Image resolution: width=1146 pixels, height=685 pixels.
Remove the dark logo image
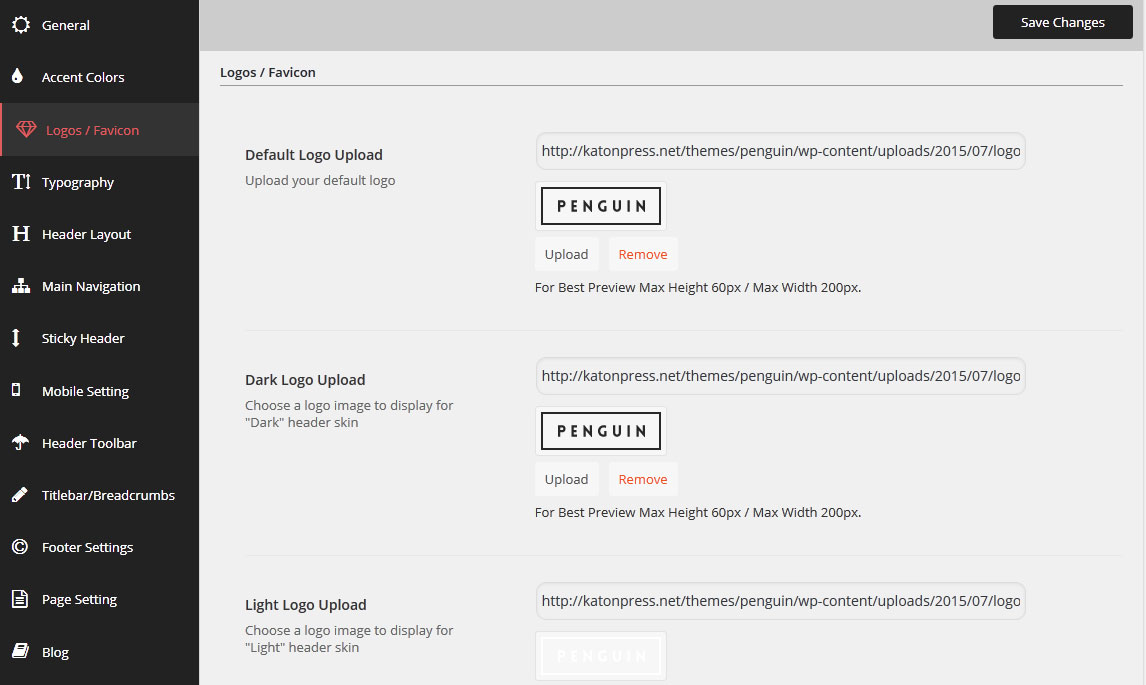pyautogui.click(x=643, y=479)
